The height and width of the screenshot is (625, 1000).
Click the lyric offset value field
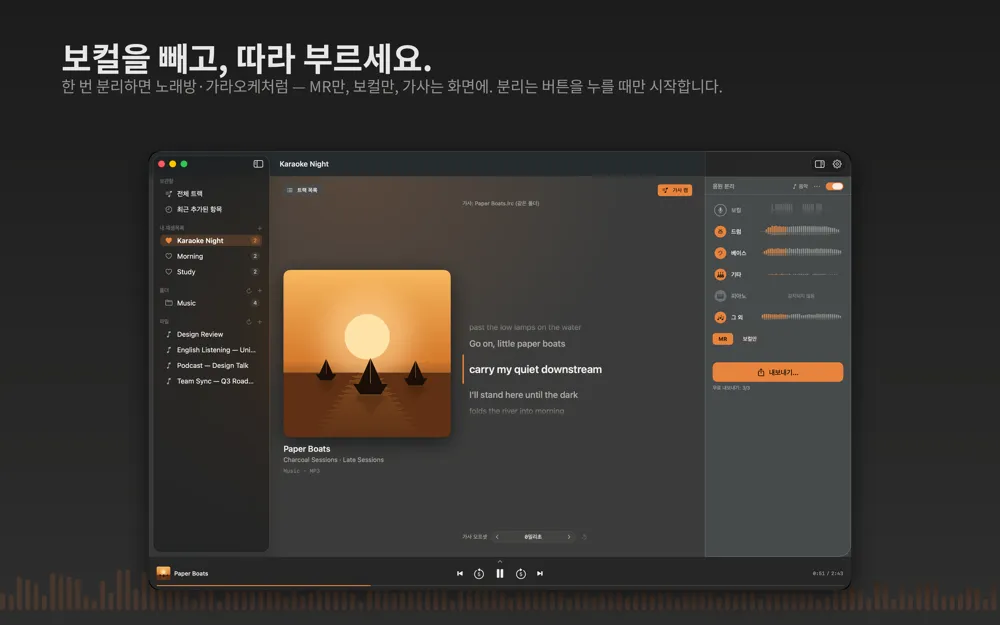533,537
